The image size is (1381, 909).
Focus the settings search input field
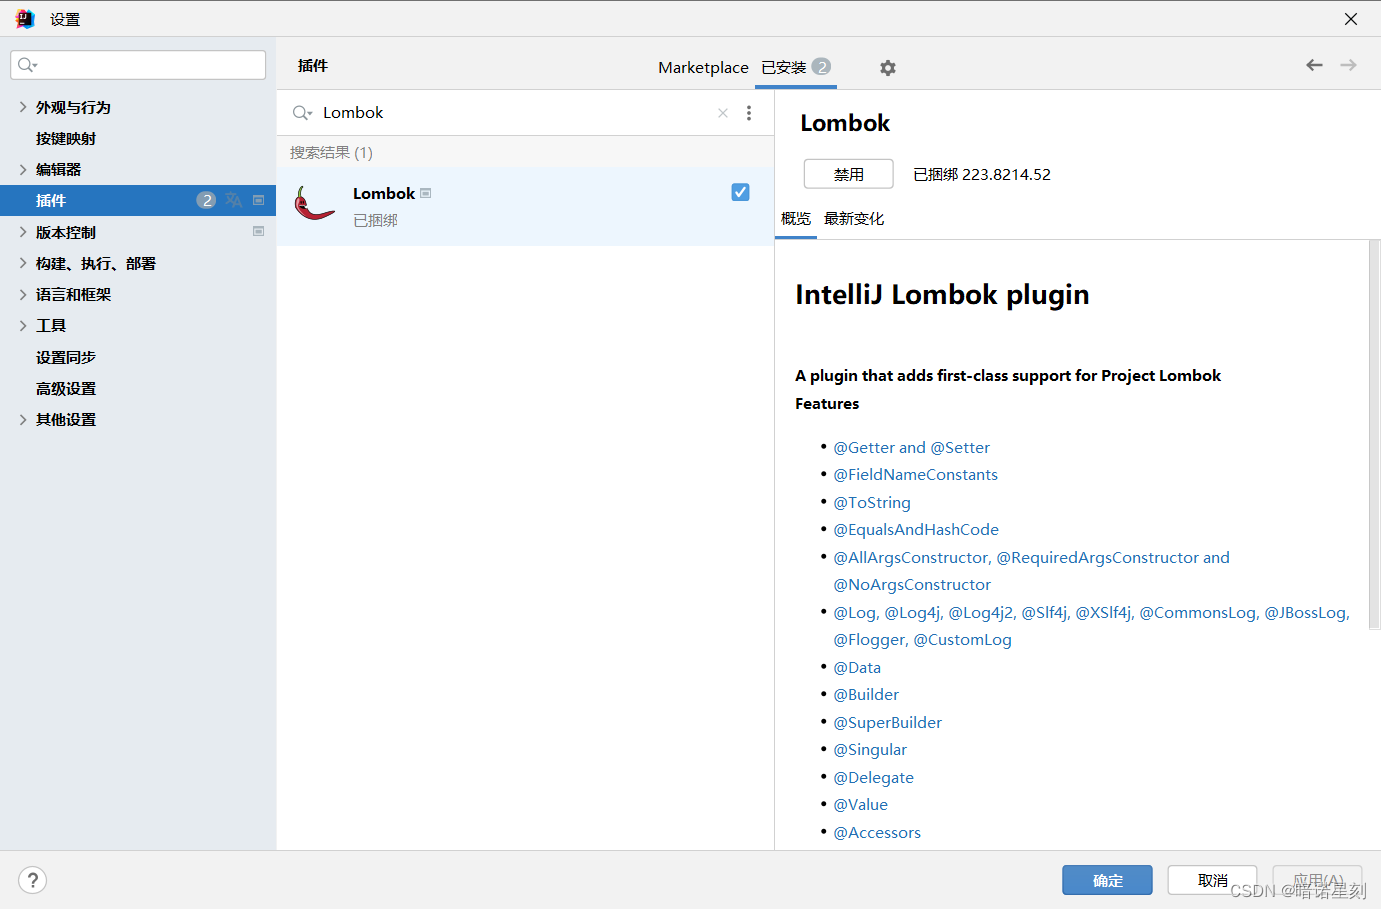coord(138,65)
